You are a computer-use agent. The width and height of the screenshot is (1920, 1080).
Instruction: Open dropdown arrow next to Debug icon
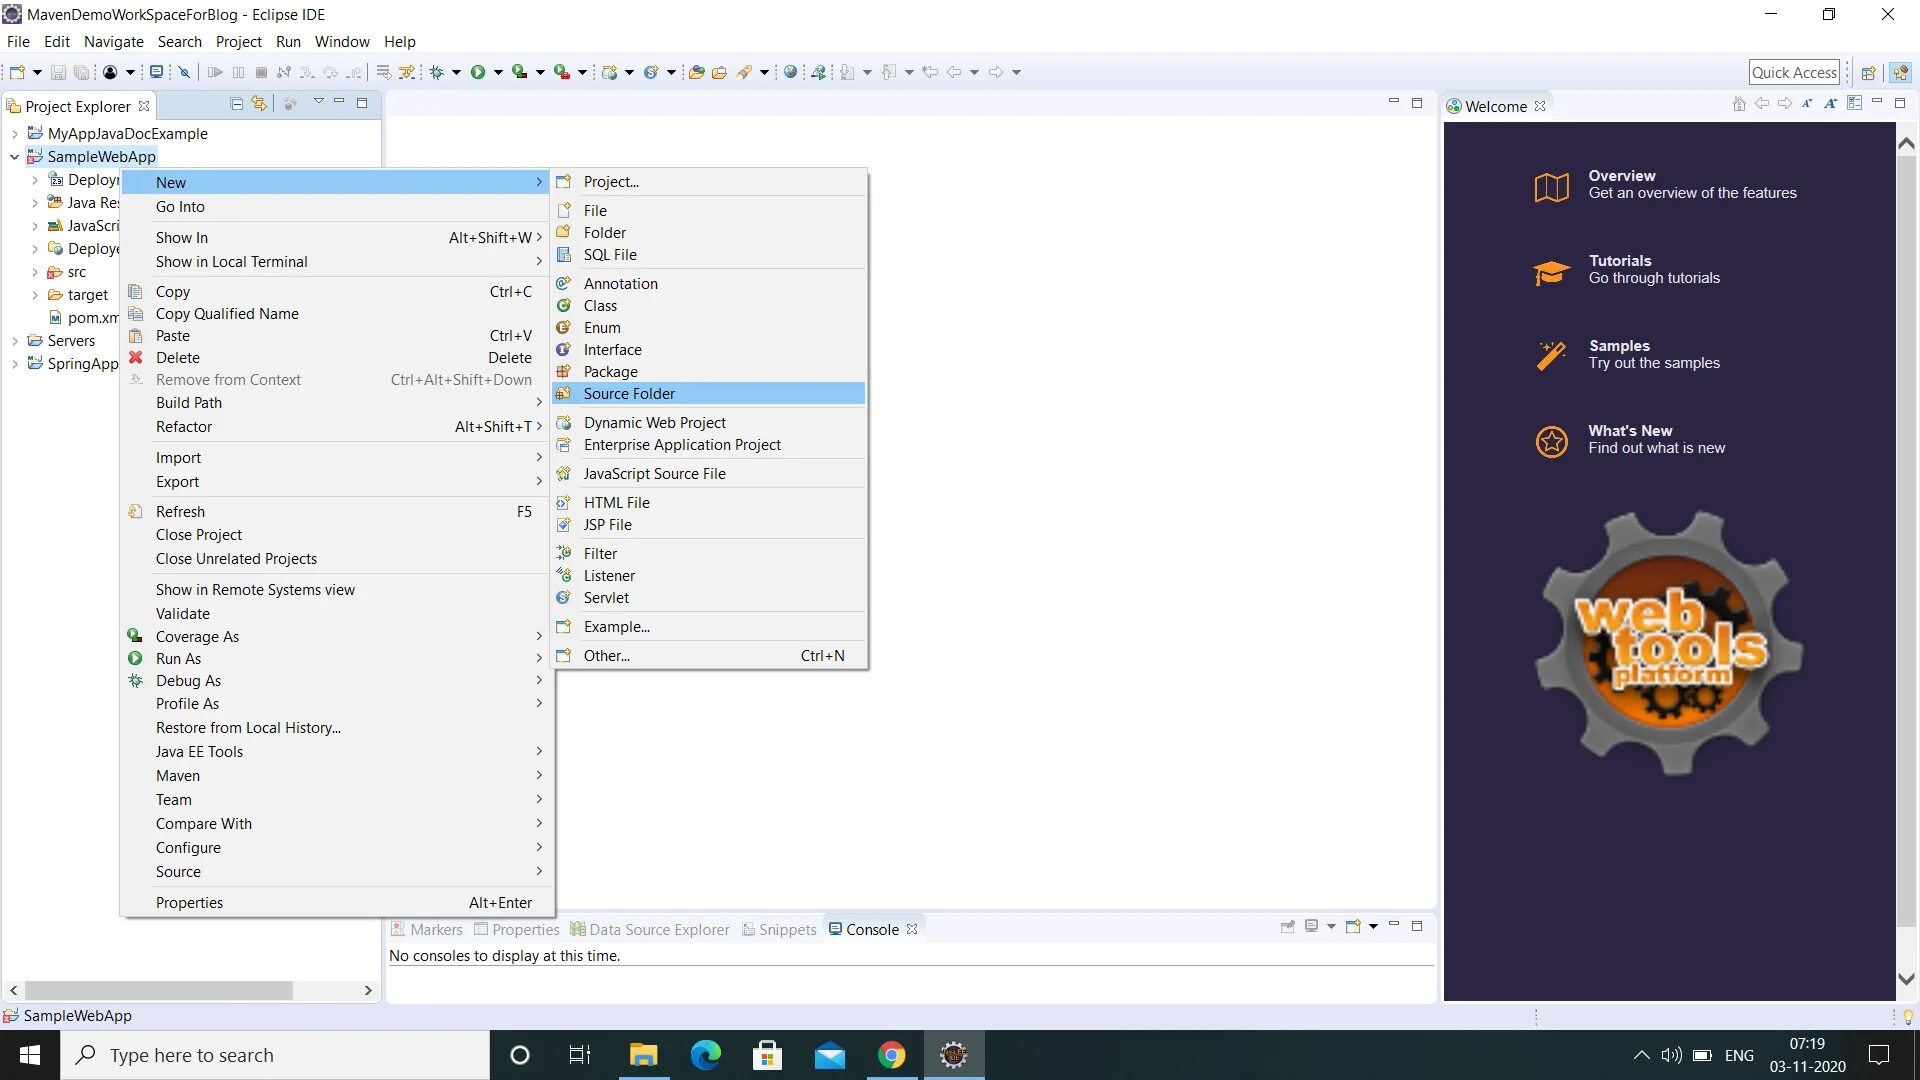click(456, 72)
